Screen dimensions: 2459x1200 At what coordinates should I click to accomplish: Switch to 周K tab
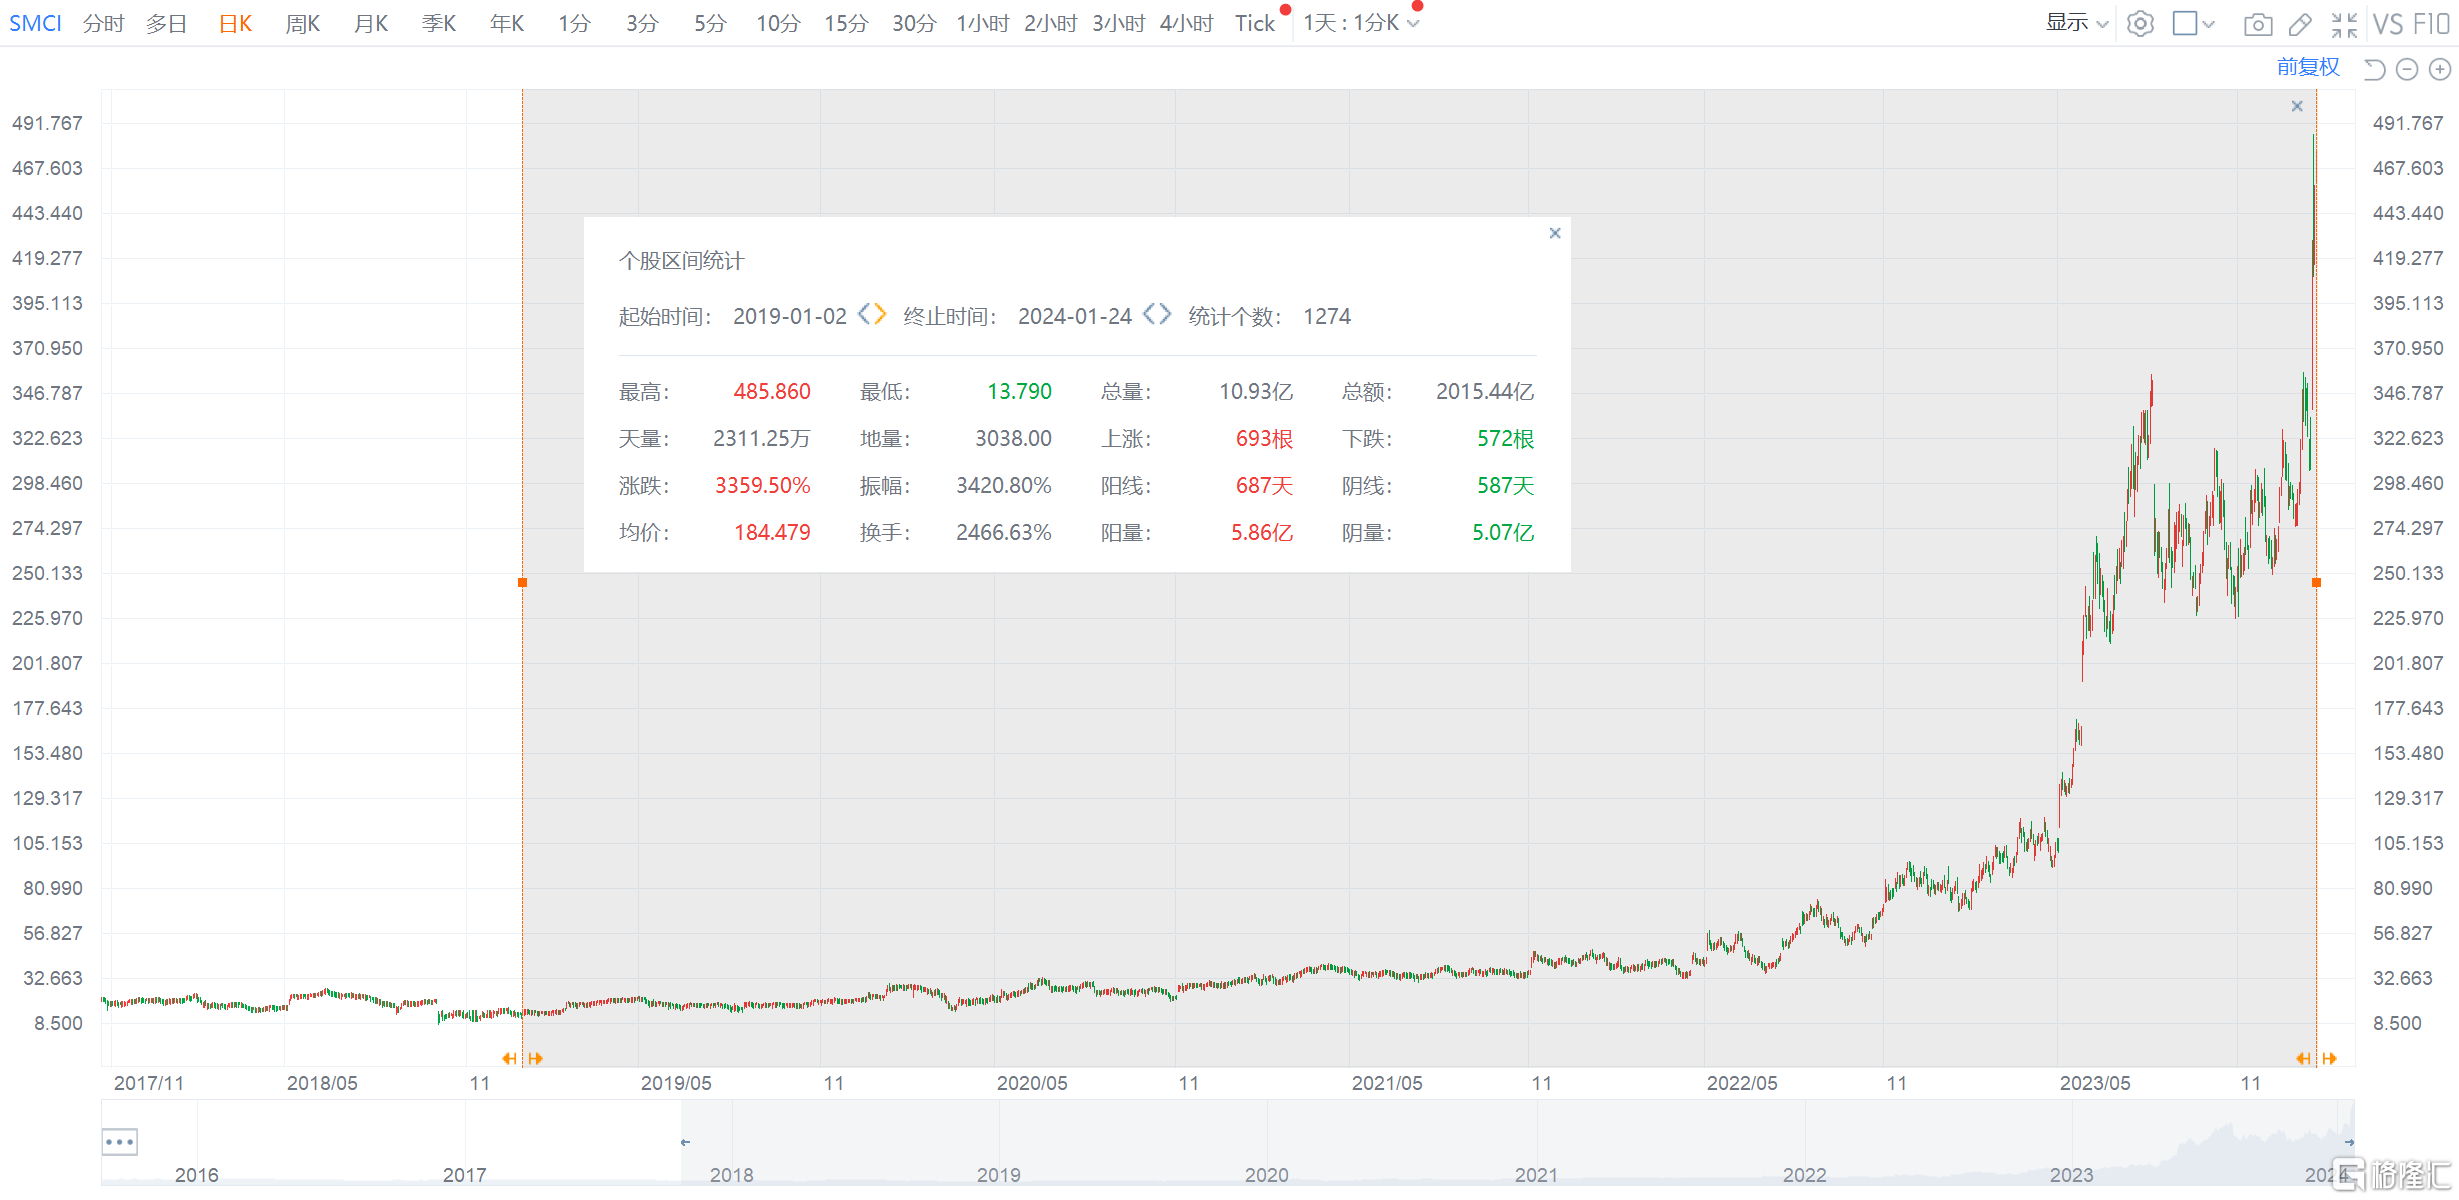302,23
